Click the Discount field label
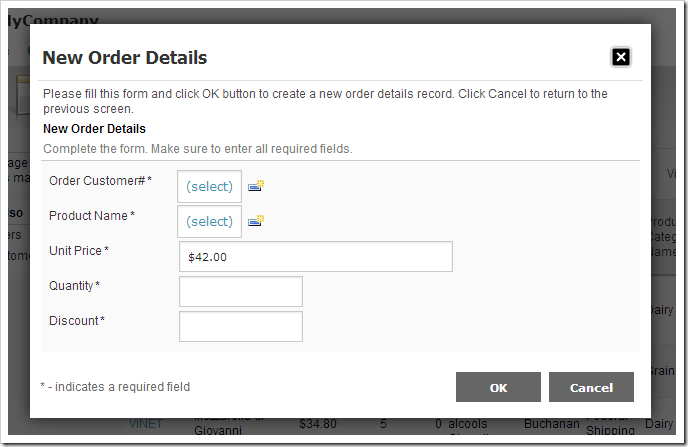 coord(74,320)
